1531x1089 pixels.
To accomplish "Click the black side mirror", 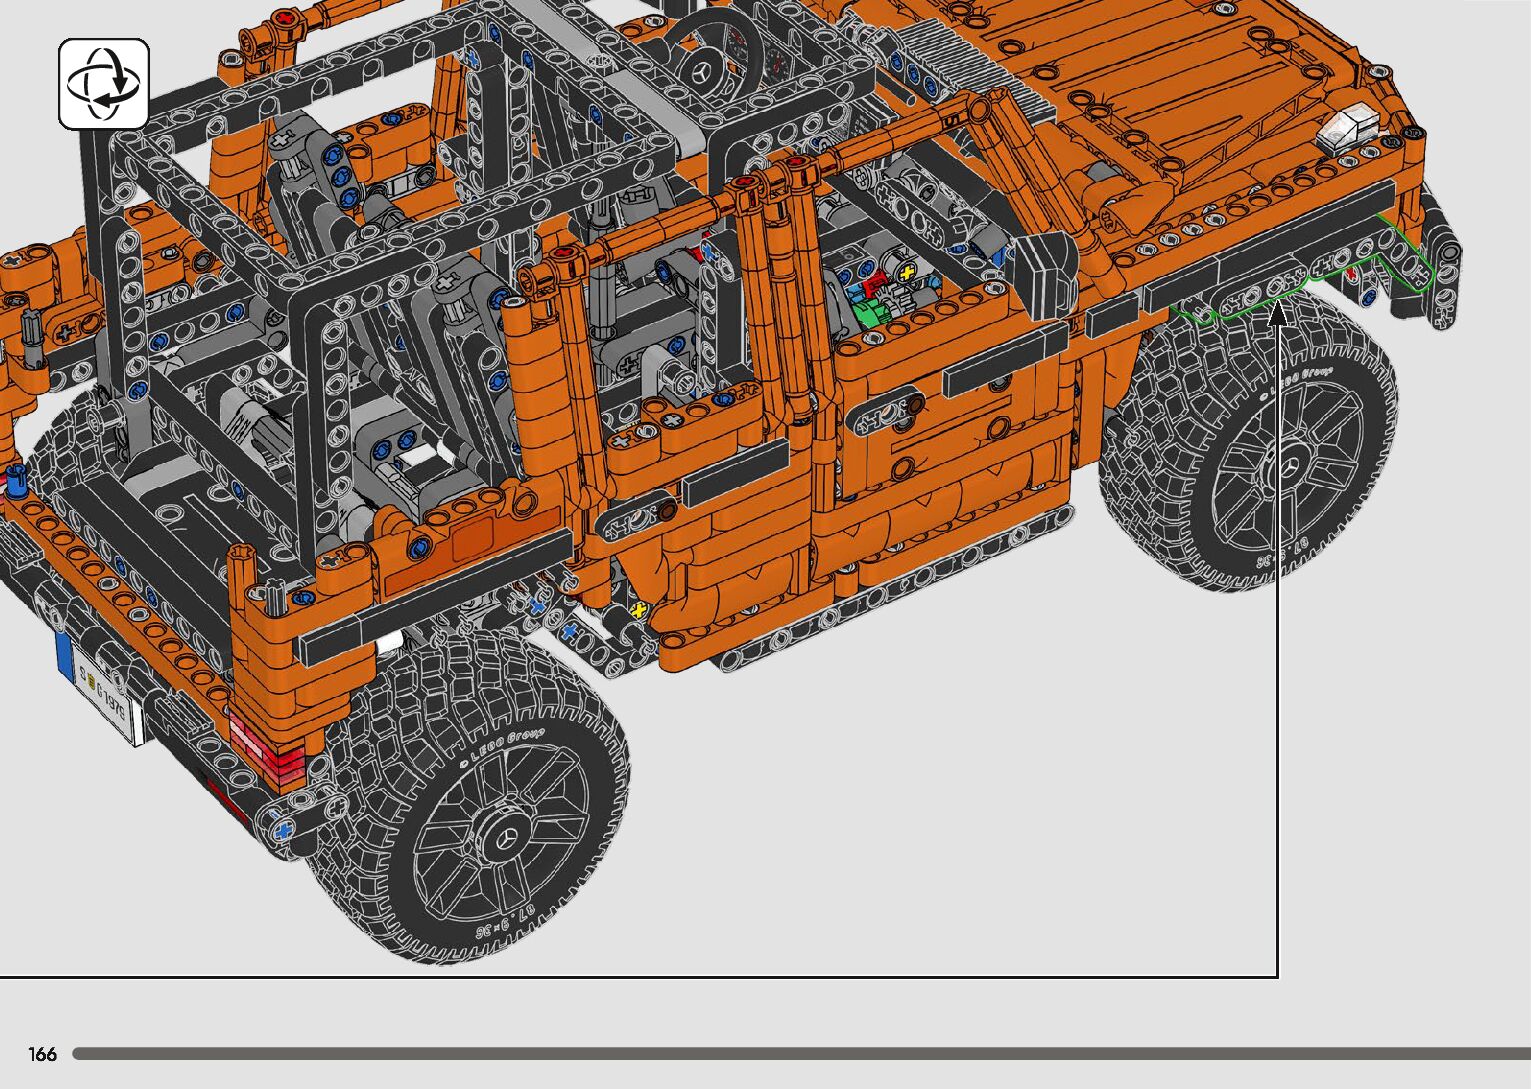I will [1041, 266].
